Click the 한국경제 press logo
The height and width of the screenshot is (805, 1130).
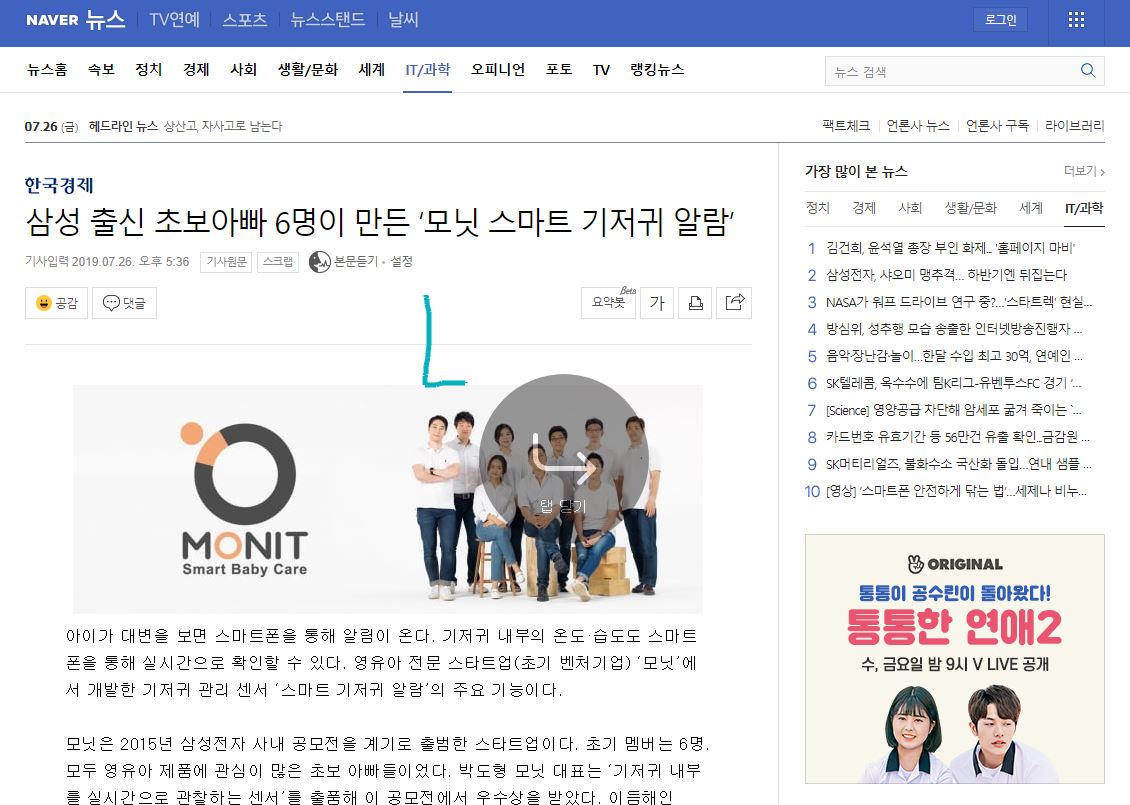(59, 185)
